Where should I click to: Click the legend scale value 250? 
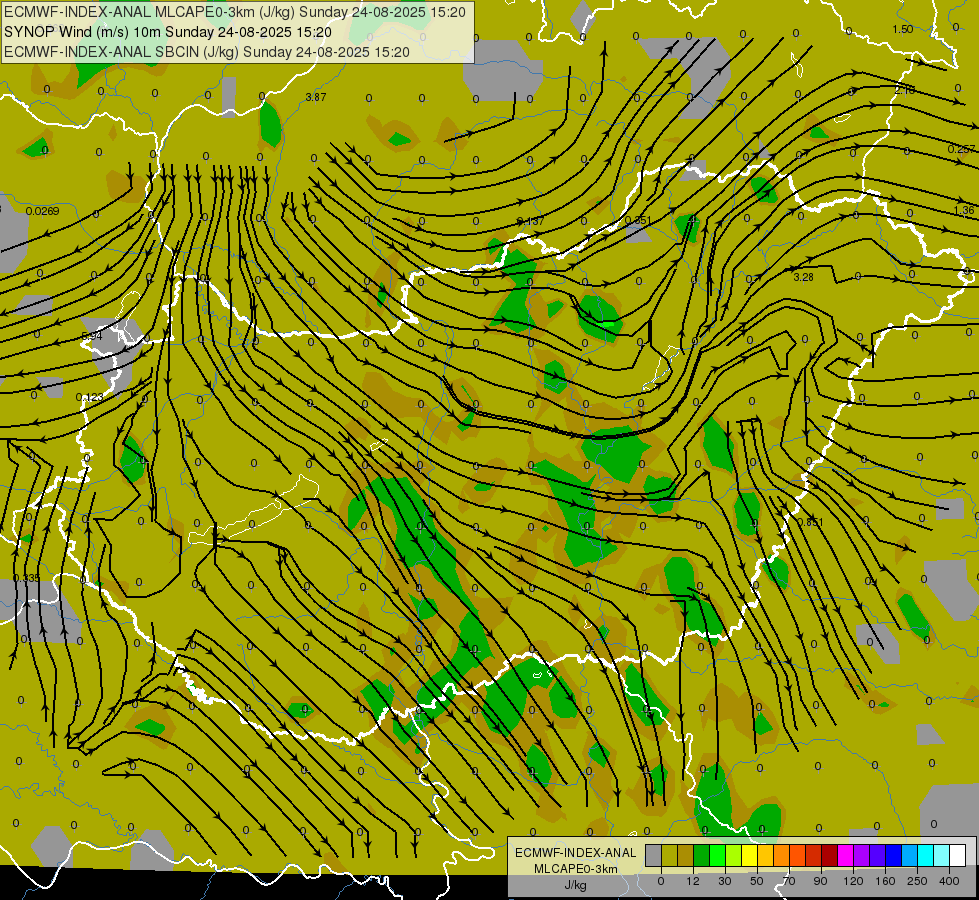click(917, 881)
